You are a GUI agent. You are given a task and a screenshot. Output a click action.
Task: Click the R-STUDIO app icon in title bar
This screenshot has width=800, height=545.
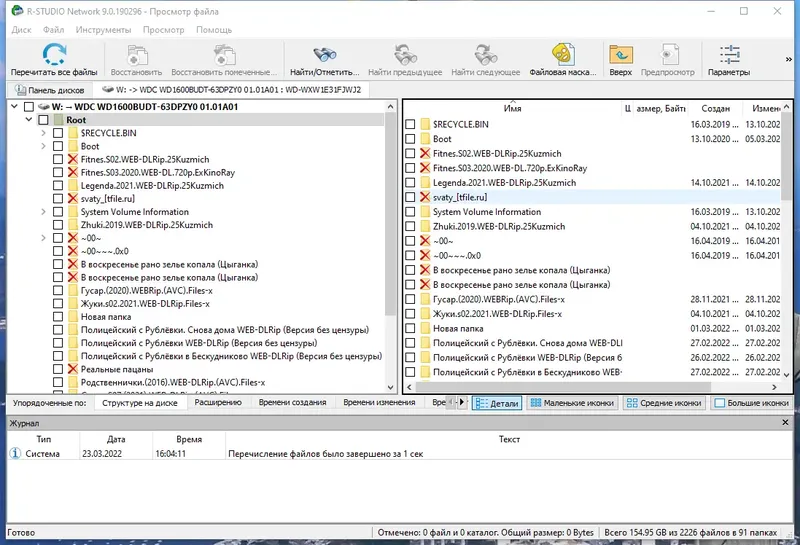coord(17,11)
